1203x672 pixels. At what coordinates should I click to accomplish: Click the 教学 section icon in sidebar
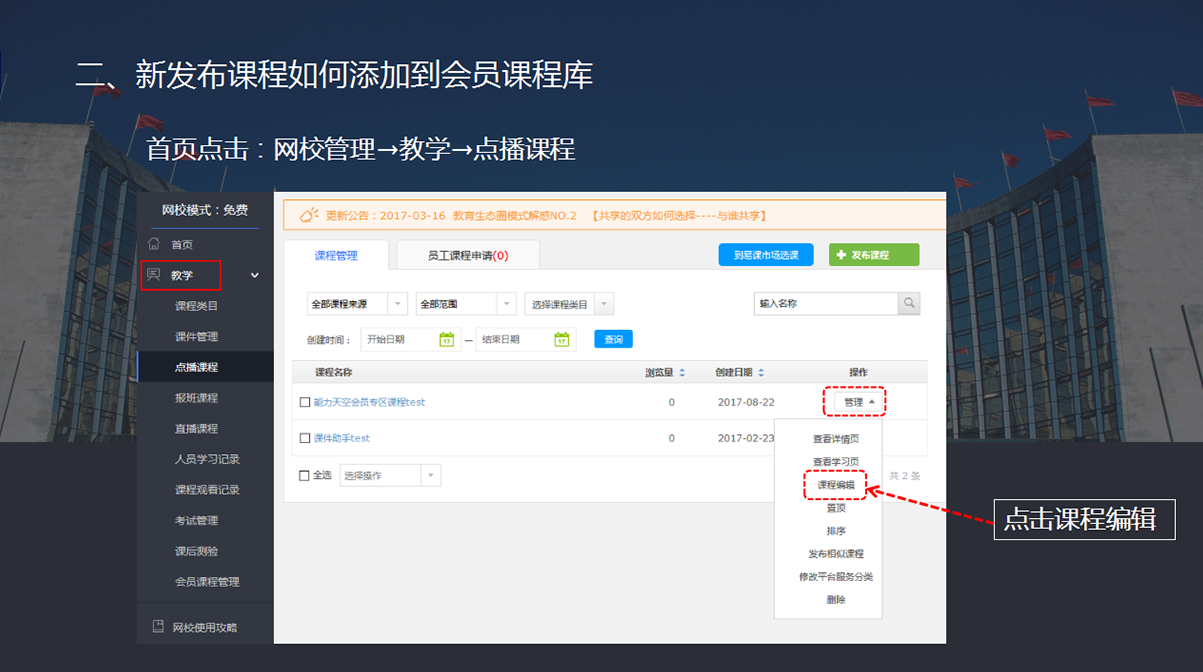point(154,275)
